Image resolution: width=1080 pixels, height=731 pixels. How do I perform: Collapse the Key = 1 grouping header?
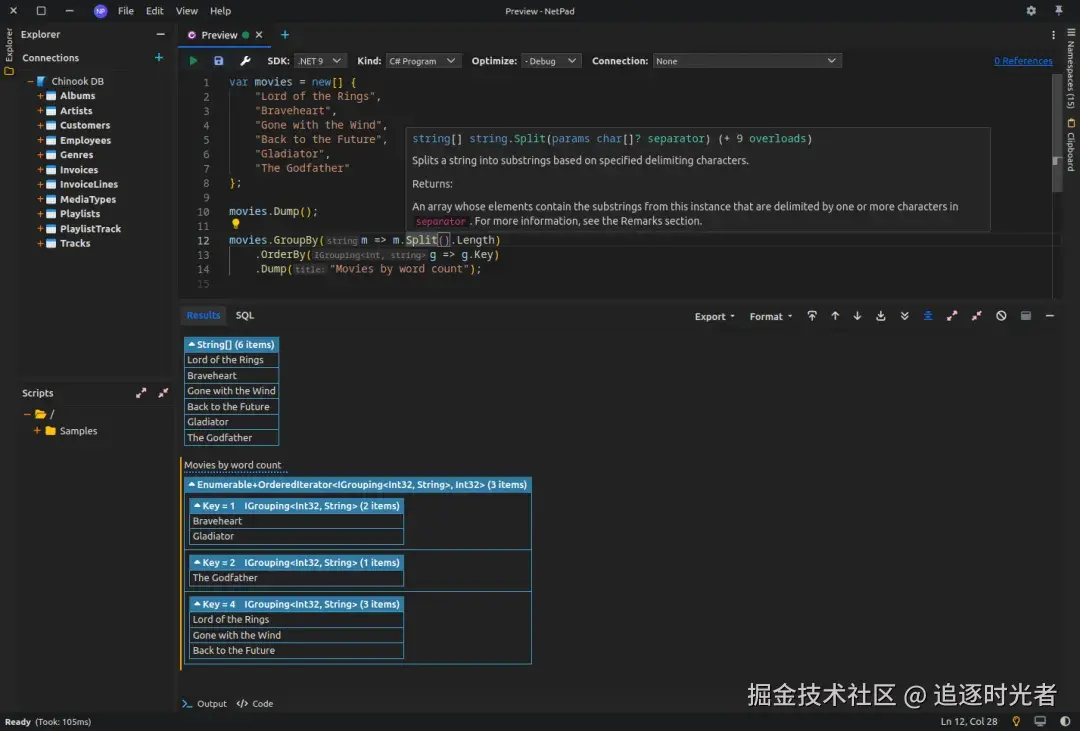(296, 506)
